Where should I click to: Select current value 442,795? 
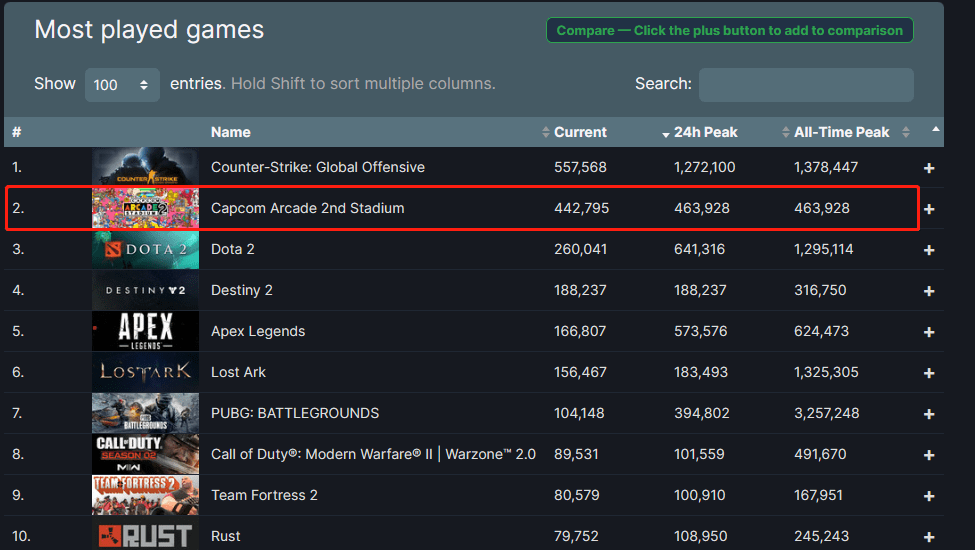click(581, 208)
